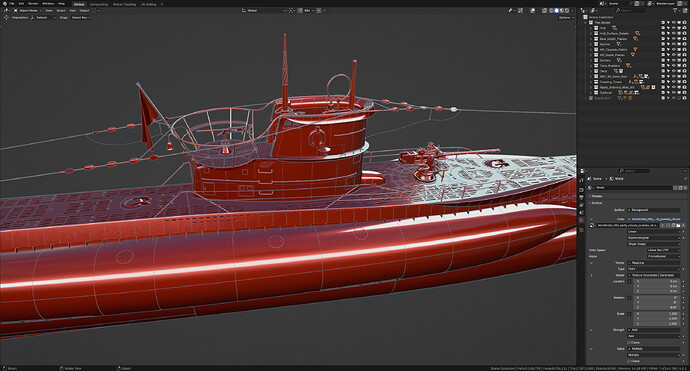This screenshot has height=371, width=690.
Task: Toggle viewport gizmos icon
Action: [x=520, y=11]
